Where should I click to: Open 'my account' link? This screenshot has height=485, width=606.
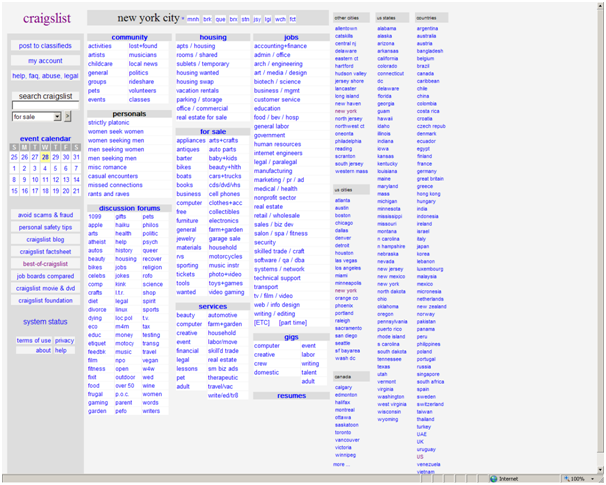click(x=45, y=61)
